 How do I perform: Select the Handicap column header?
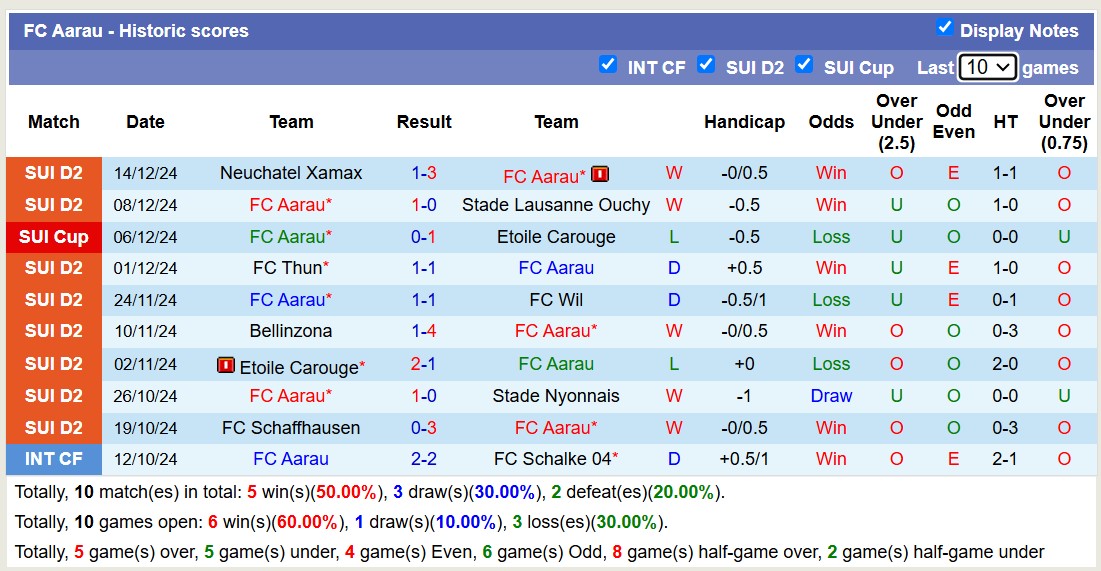coord(744,122)
